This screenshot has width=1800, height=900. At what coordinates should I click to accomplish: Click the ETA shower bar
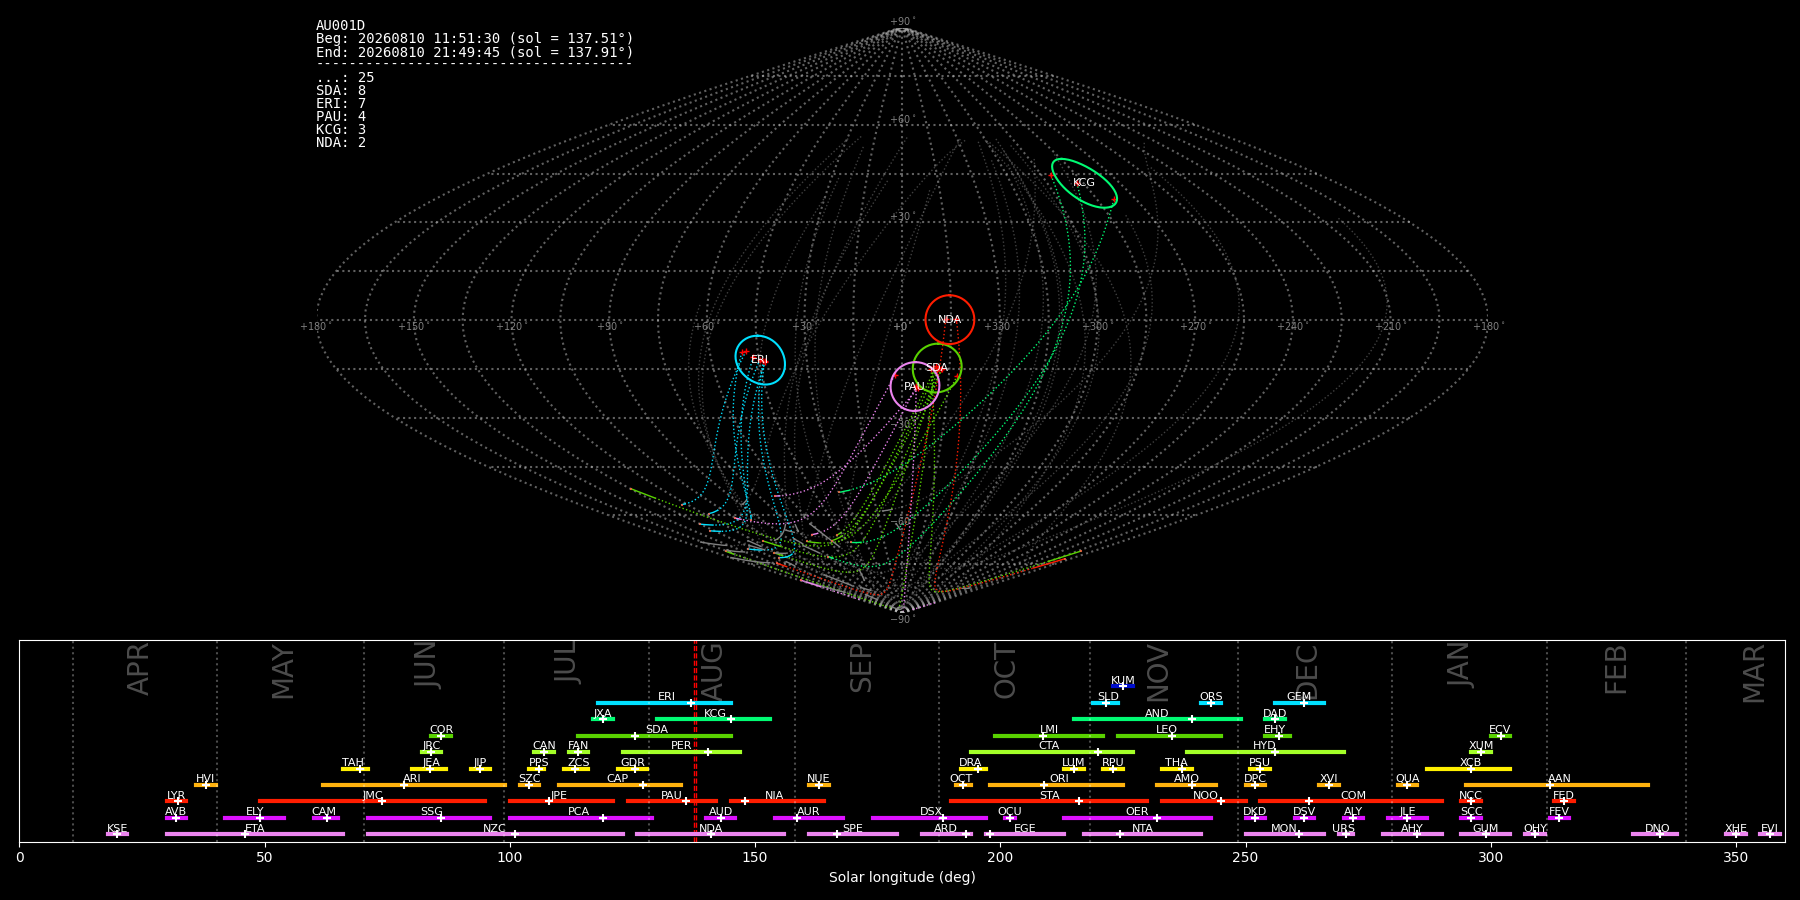255,834
